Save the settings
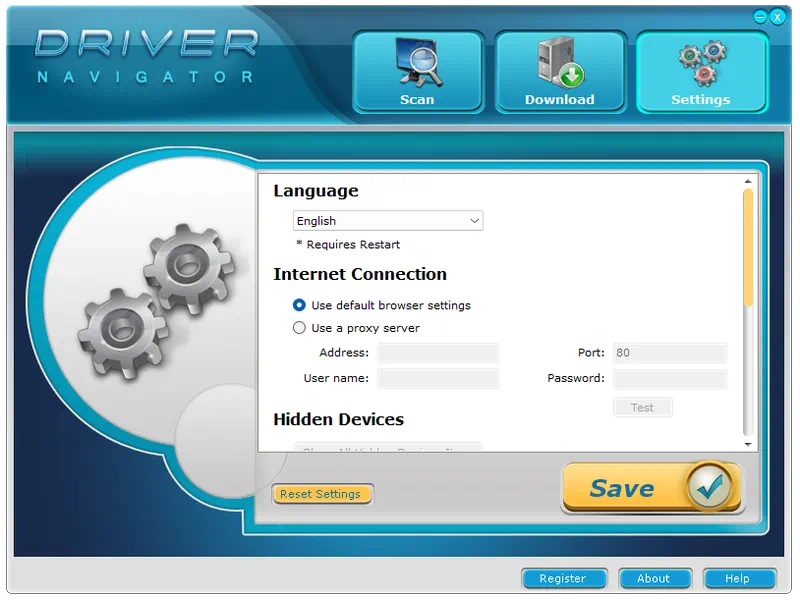Viewport: 800px width, 602px height. (652, 487)
